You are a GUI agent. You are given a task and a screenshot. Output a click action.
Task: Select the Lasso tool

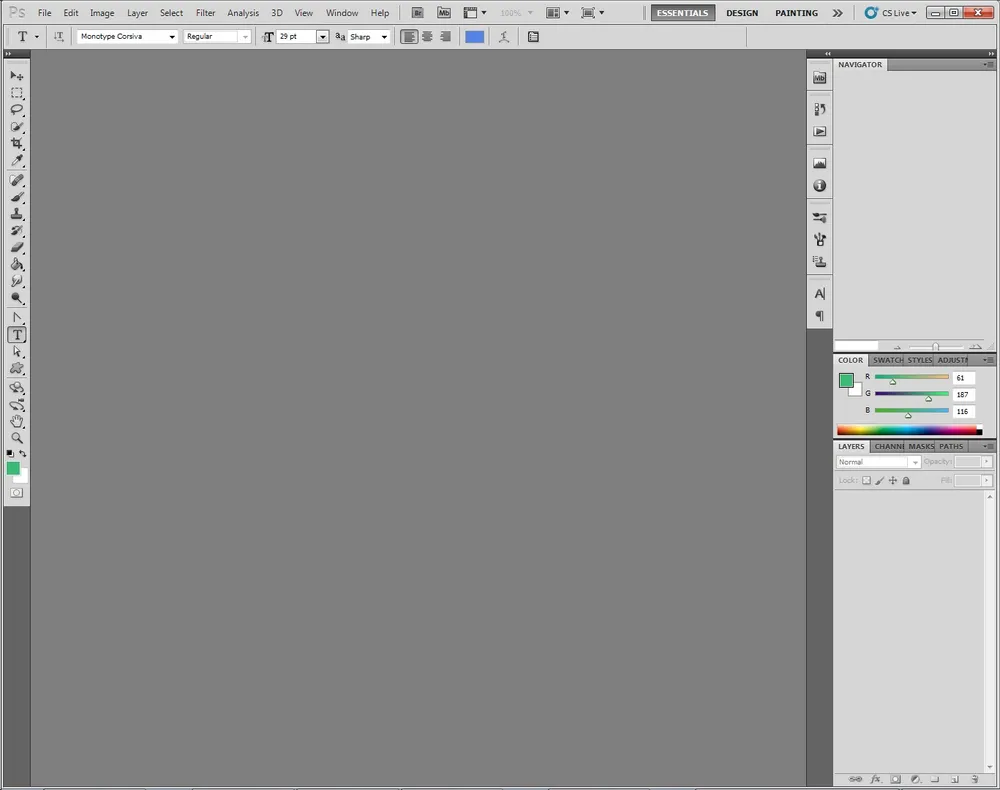17,109
